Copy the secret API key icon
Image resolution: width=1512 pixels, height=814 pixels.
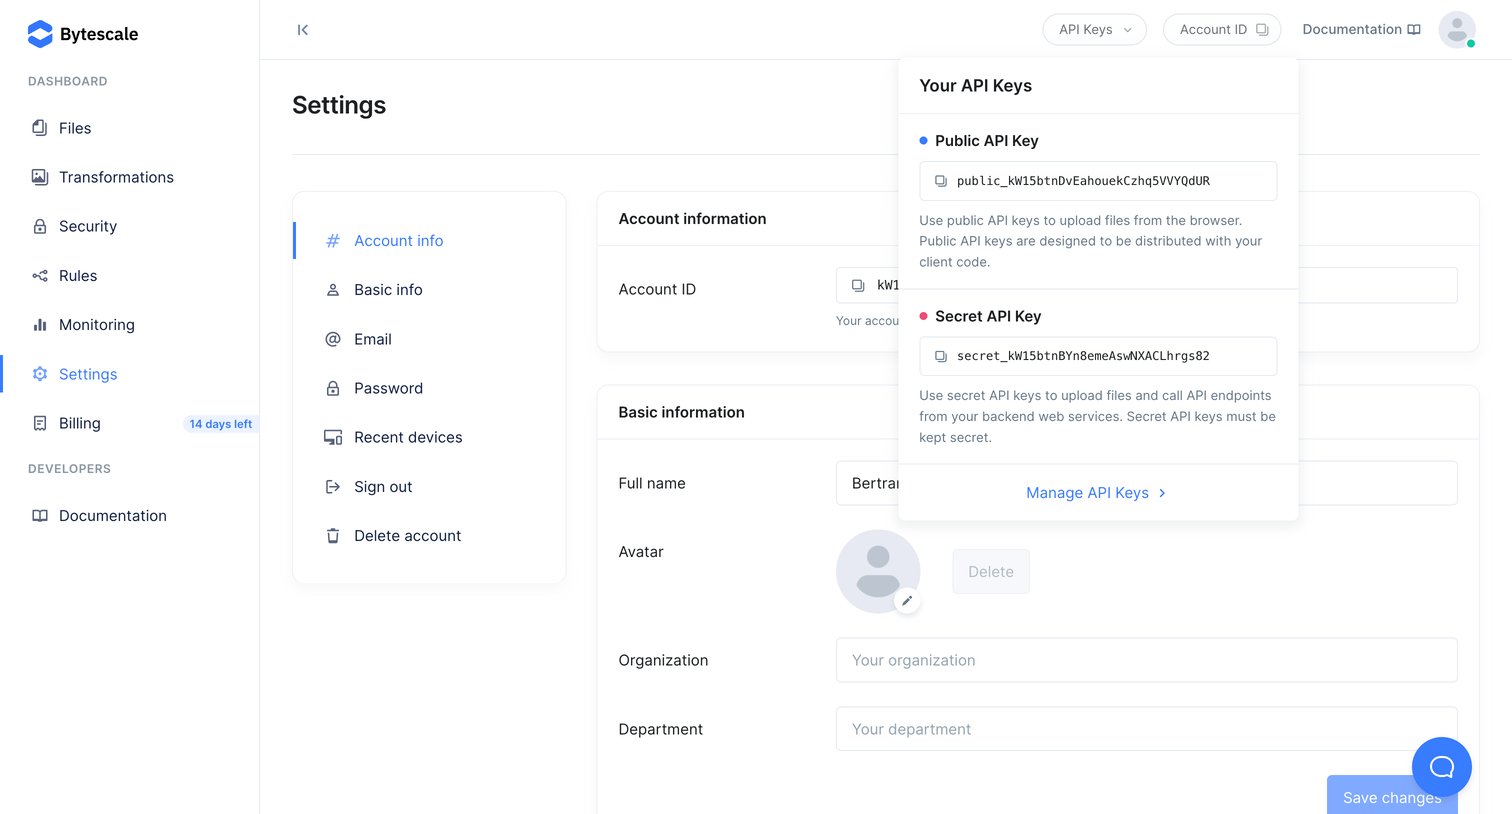coord(941,356)
